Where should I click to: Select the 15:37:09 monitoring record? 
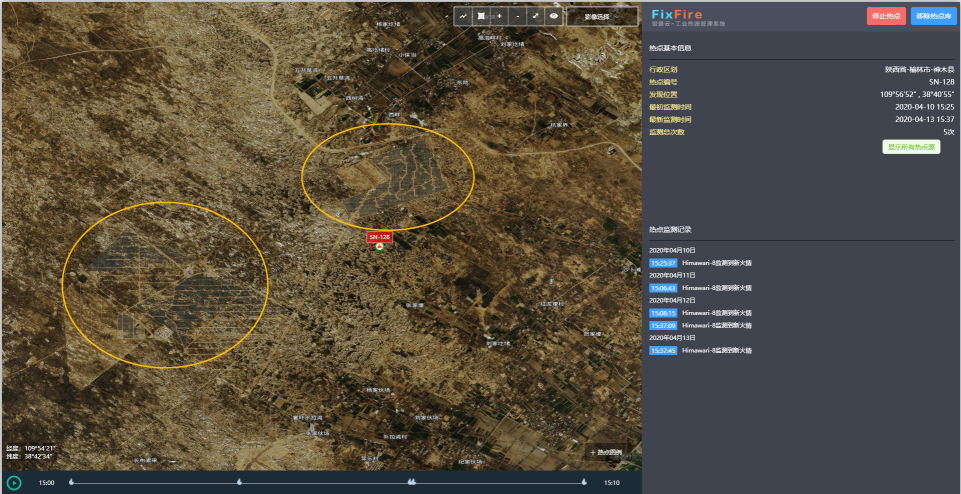pyautogui.click(x=663, y=325)
